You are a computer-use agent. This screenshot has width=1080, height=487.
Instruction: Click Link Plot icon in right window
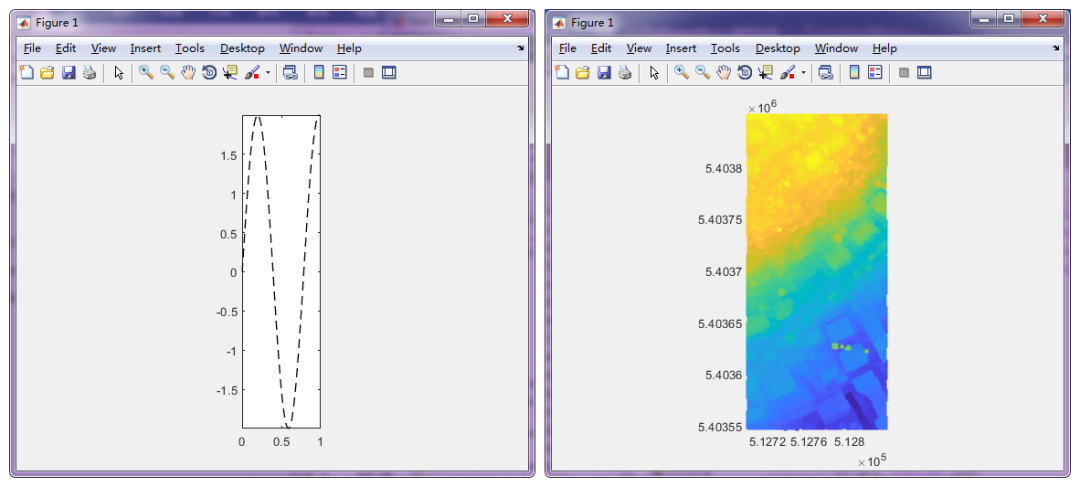point(825,72)
